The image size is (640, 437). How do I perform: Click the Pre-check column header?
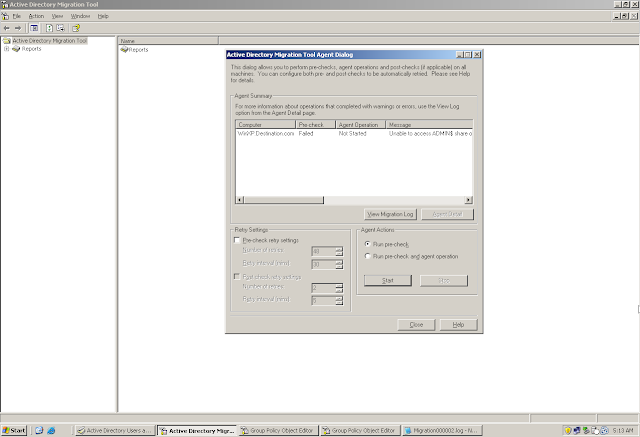click(315, 124)
